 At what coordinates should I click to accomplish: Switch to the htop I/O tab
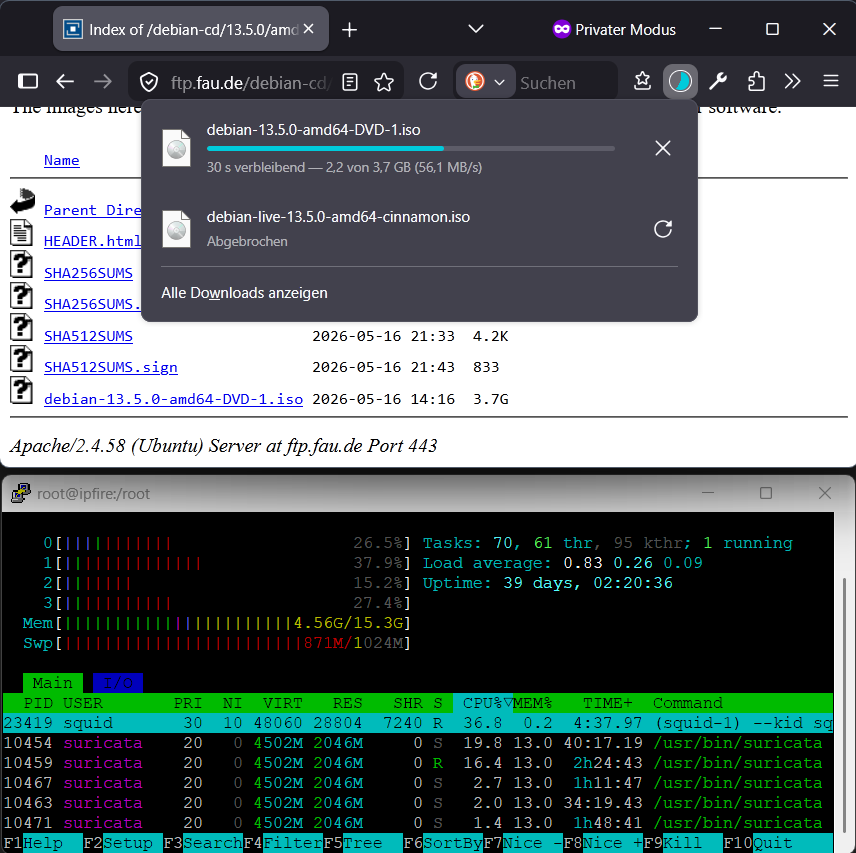(118, 683)
